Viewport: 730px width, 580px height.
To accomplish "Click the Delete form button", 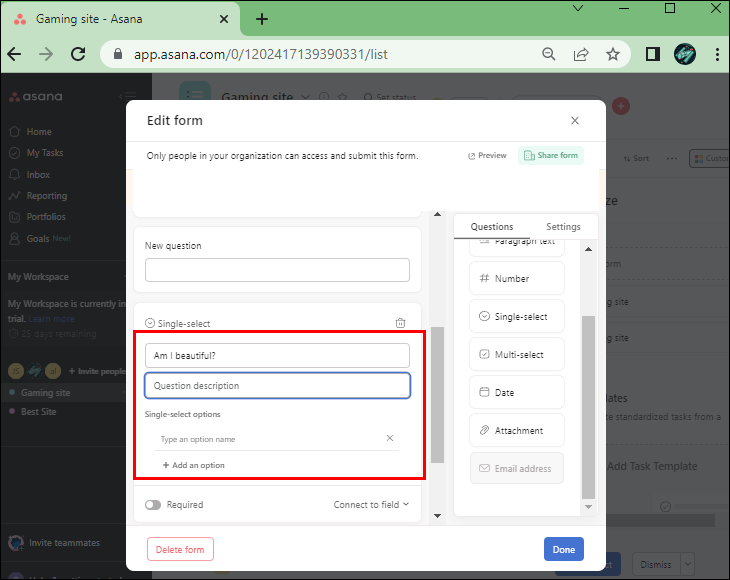I will coord(180,549).
